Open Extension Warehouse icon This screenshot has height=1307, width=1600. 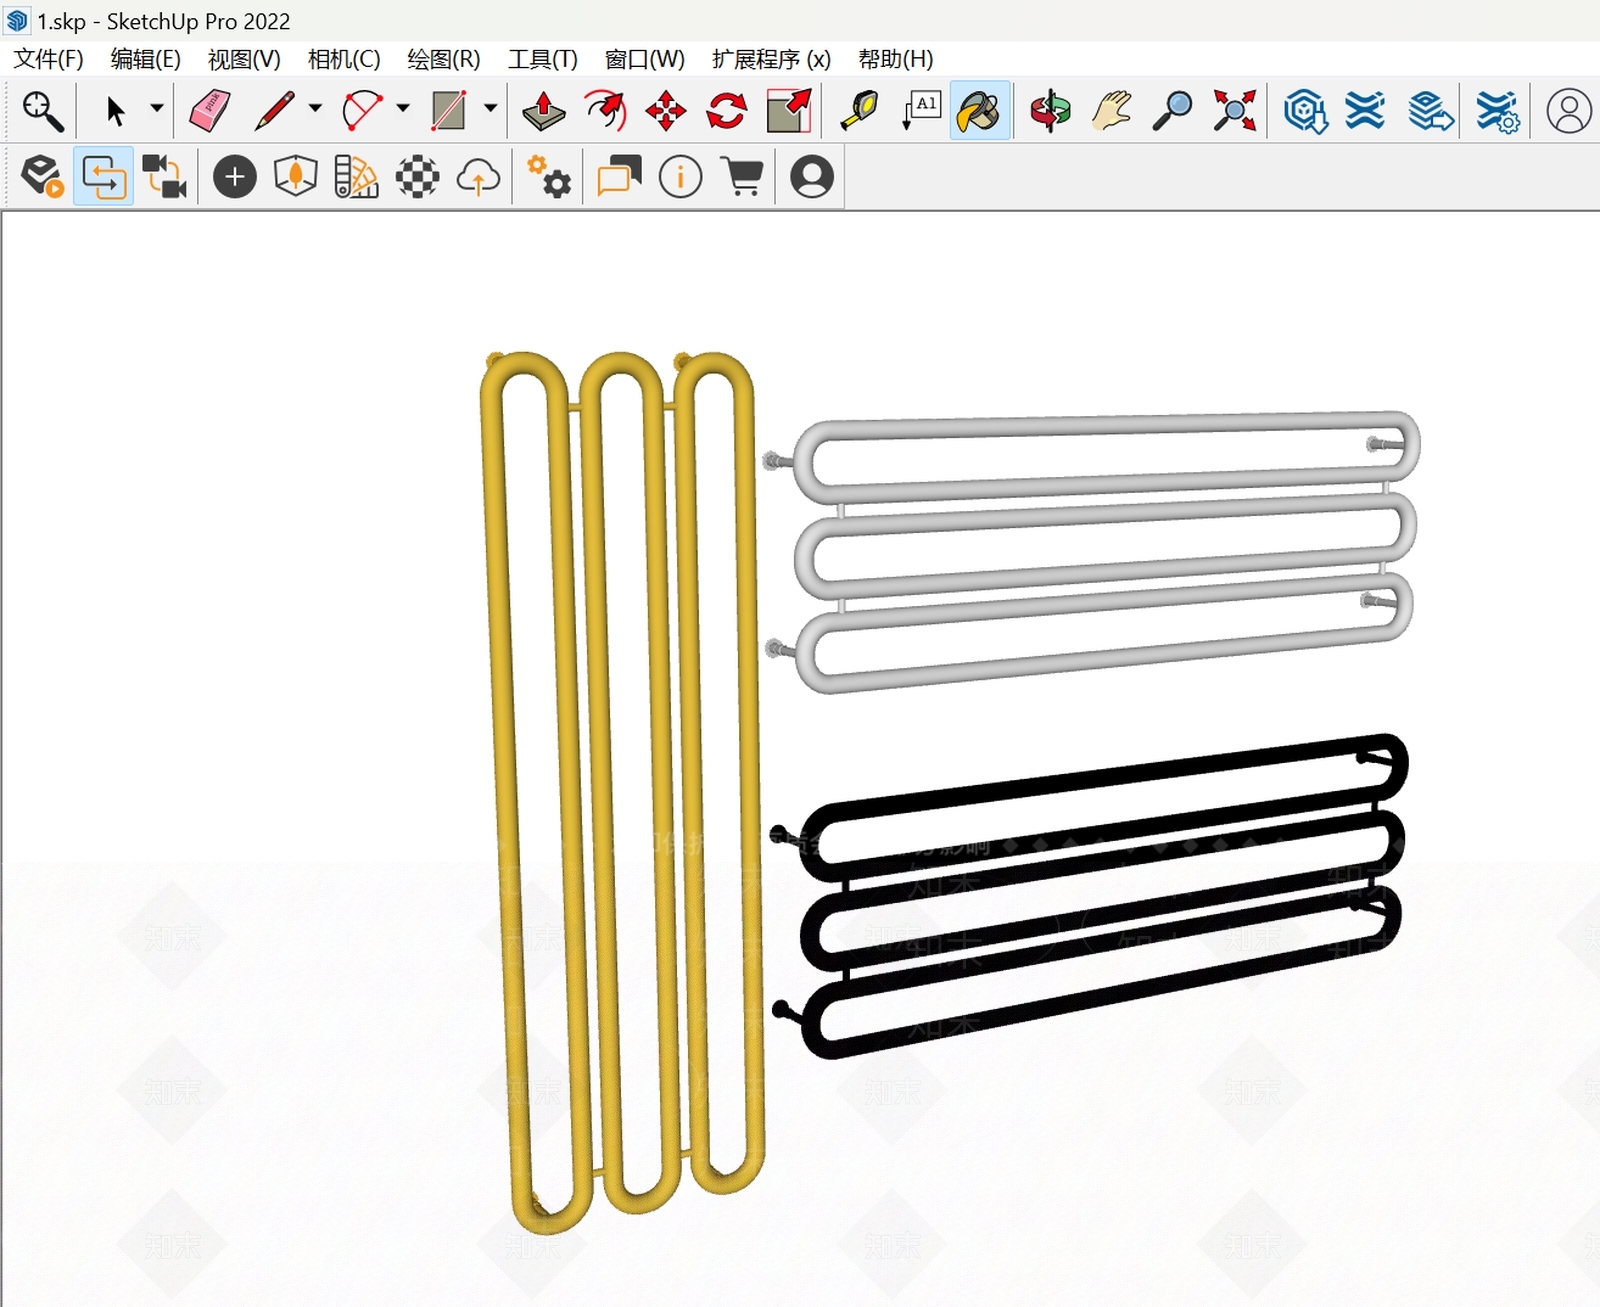(x=1366, y=111)
